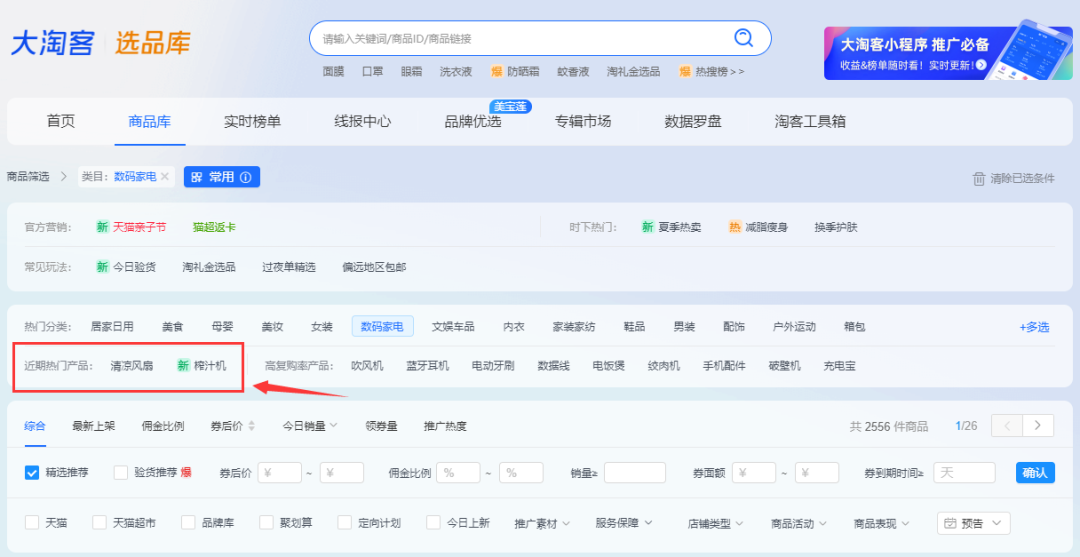Open the 预售 dropdown
Screen dimensions: 1080x557
coord(973,523)
